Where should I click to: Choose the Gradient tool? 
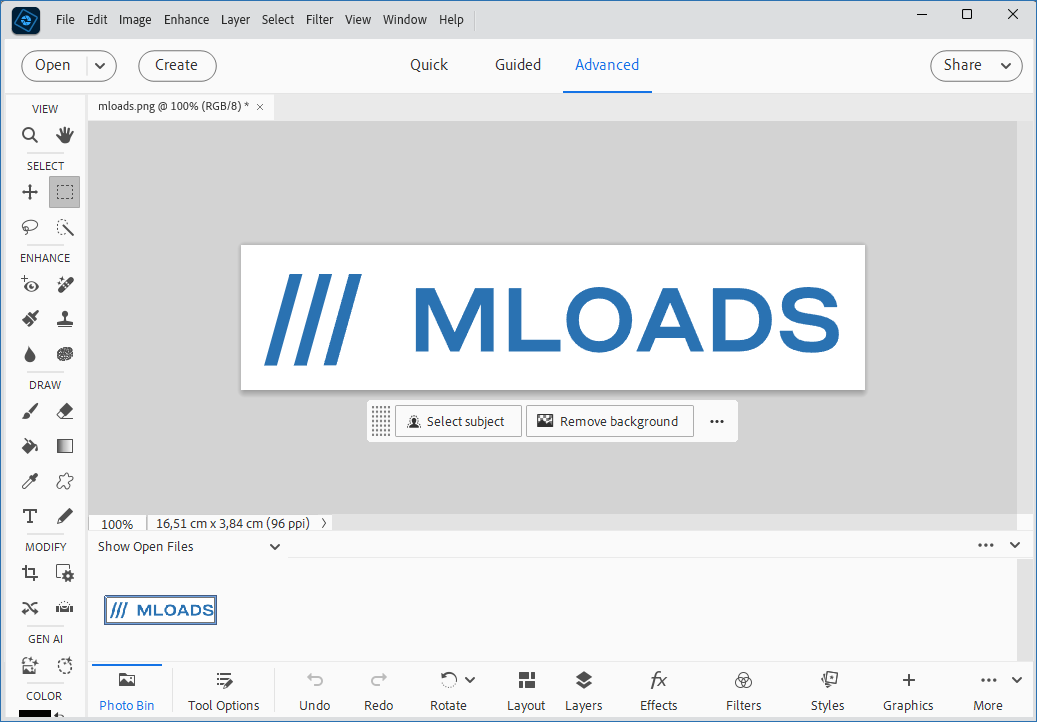[x=65, y=446]
